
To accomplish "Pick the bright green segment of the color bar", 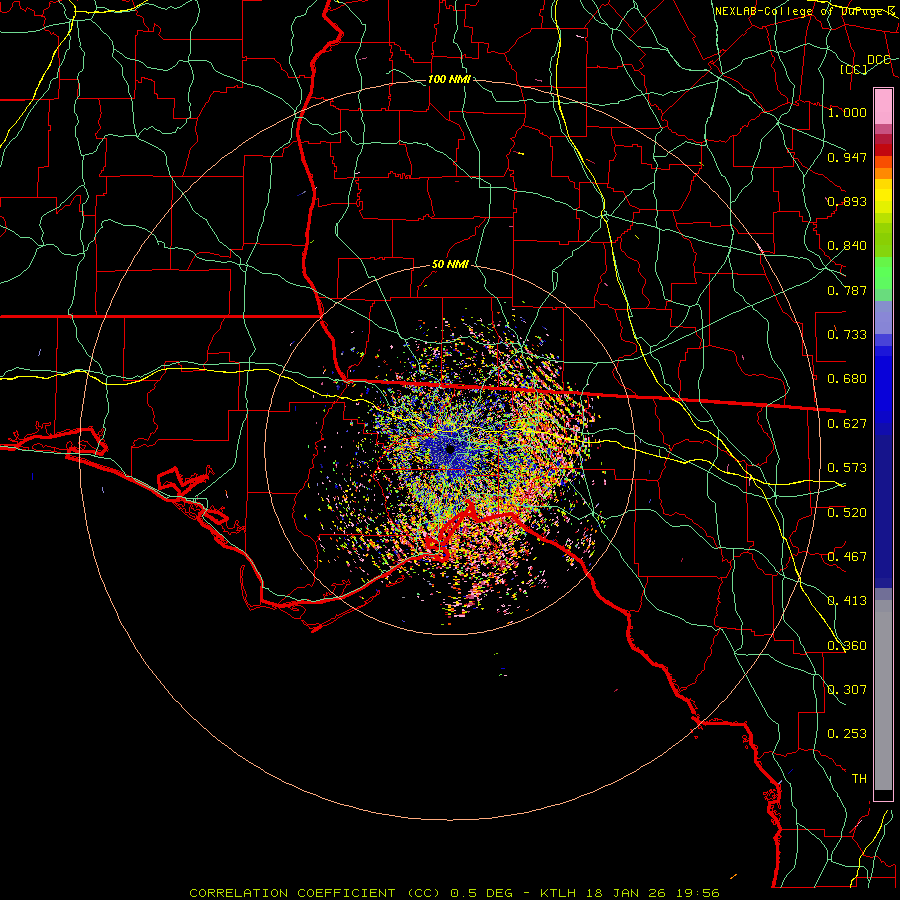I will click(x=883, y=273).
